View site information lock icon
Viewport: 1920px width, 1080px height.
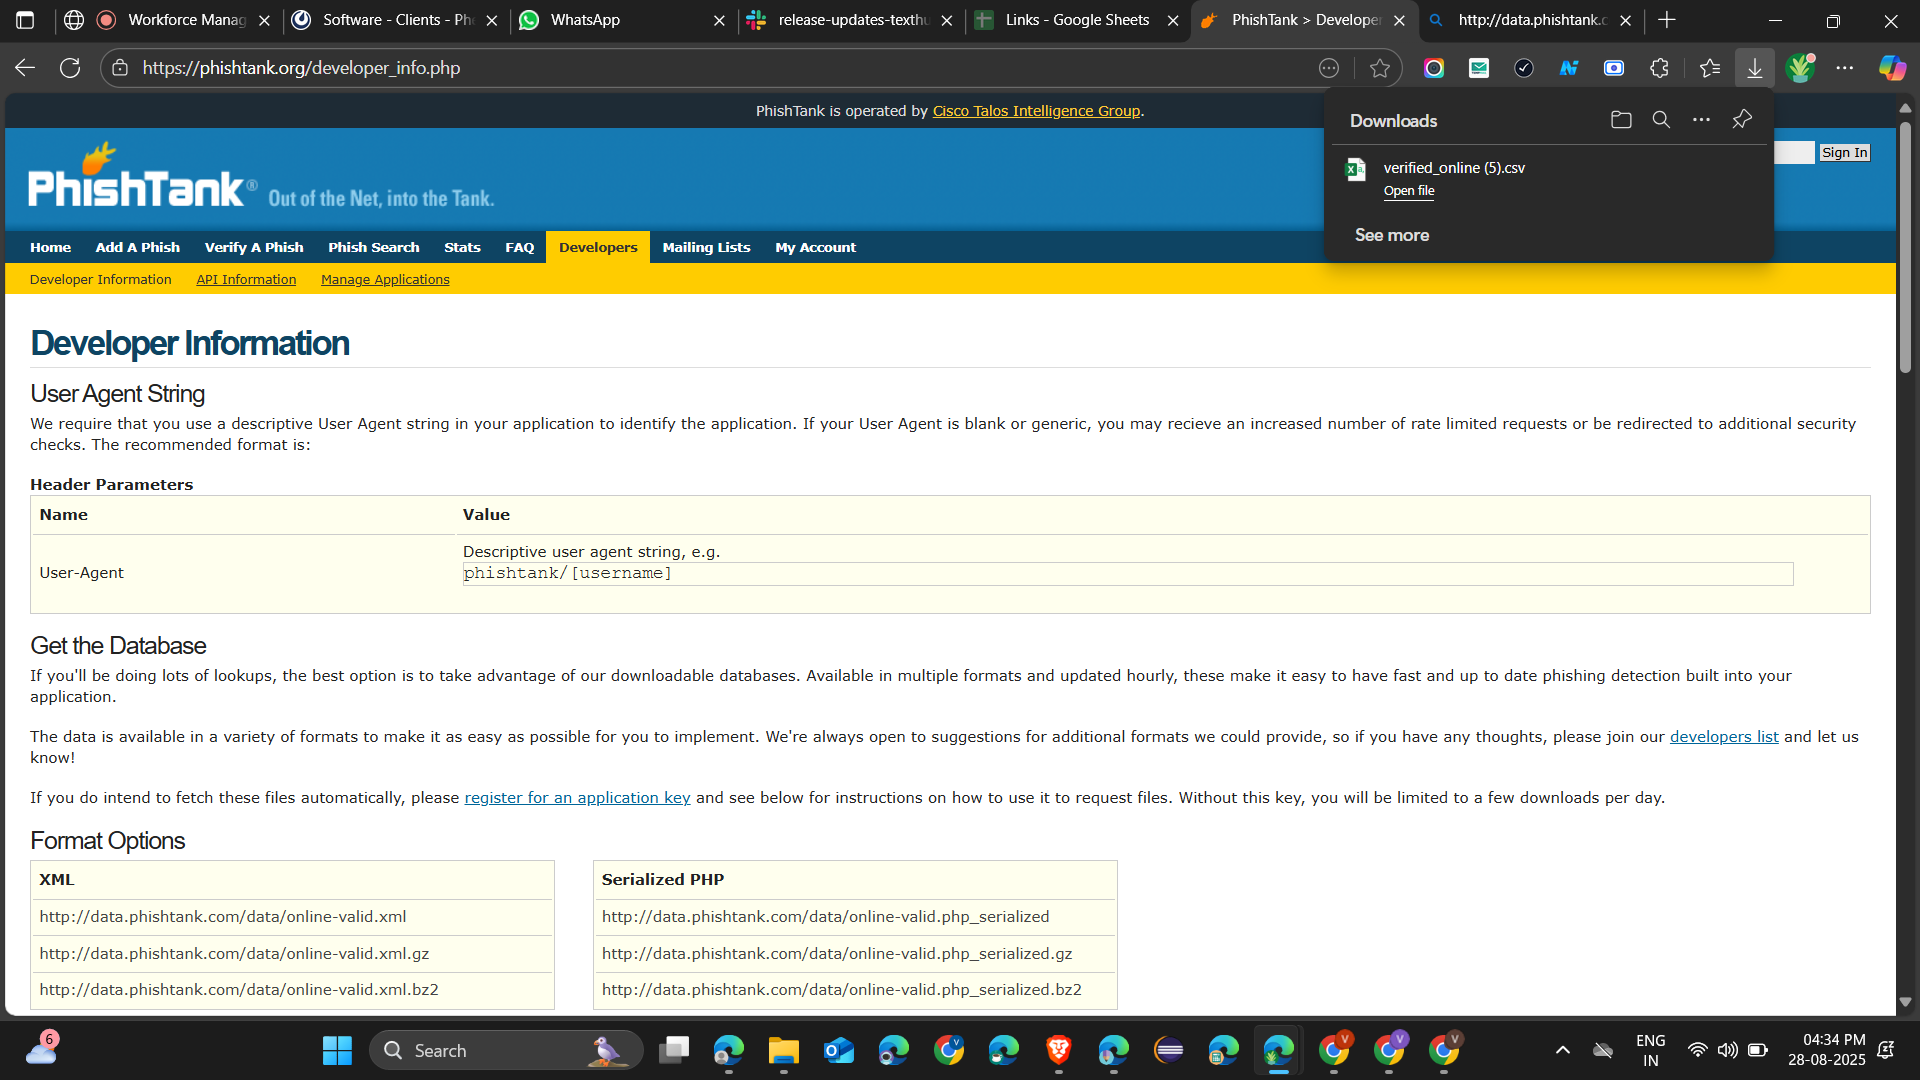[120, 68]
